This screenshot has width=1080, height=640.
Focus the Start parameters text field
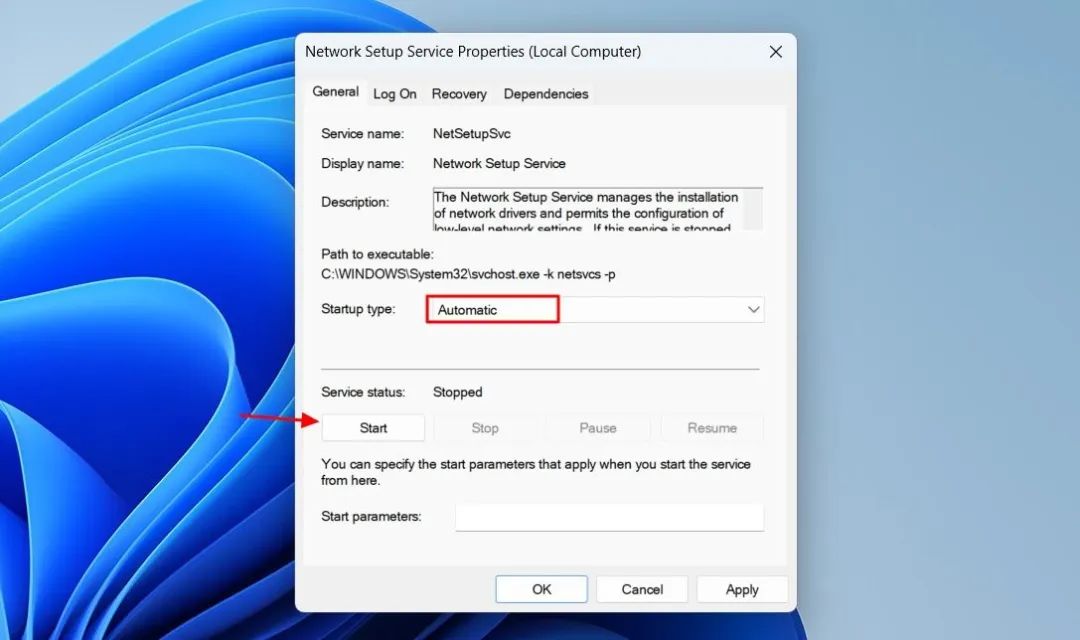(609, 517)
